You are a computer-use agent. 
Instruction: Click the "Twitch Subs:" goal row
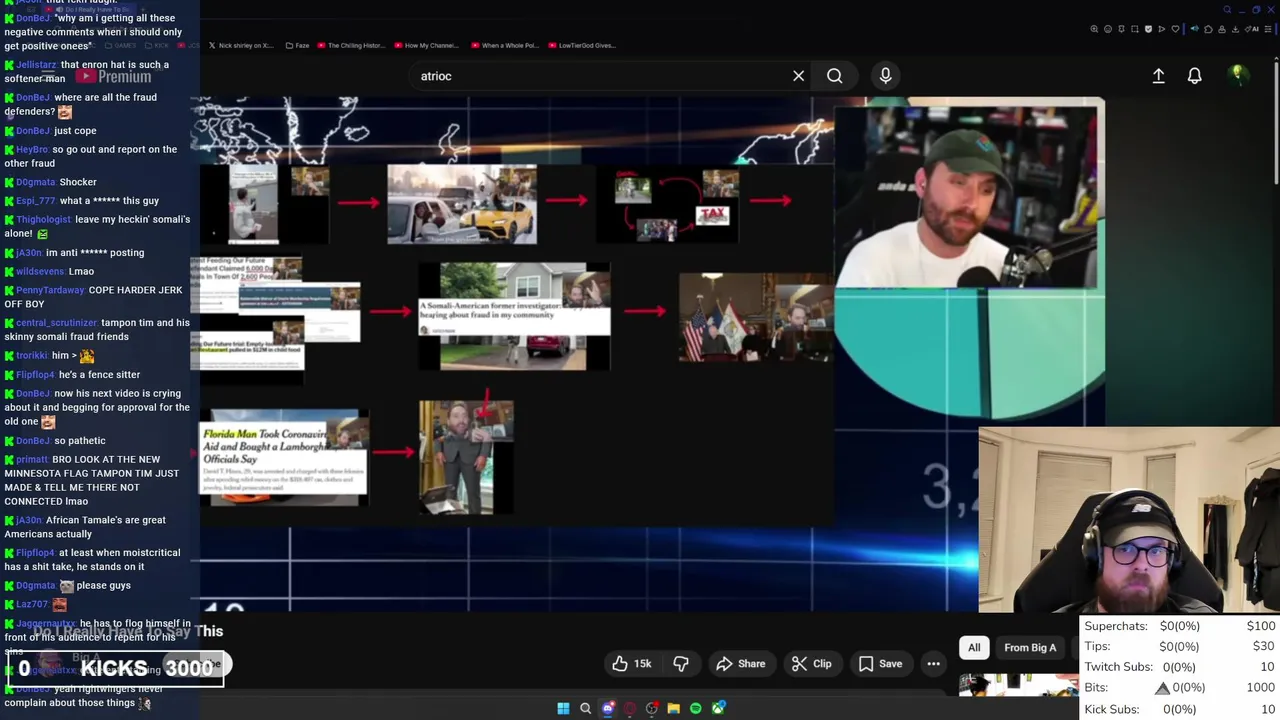(1180, 667)
